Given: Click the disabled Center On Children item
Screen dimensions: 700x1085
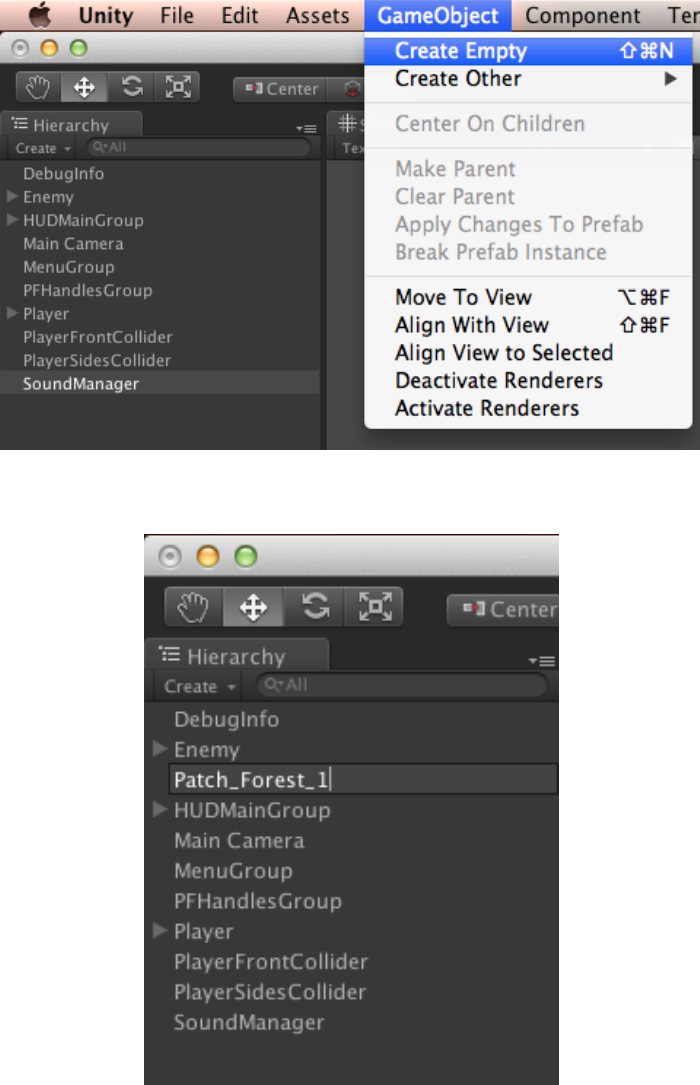Looking at the screenshot, I should [x=528, y=124].
